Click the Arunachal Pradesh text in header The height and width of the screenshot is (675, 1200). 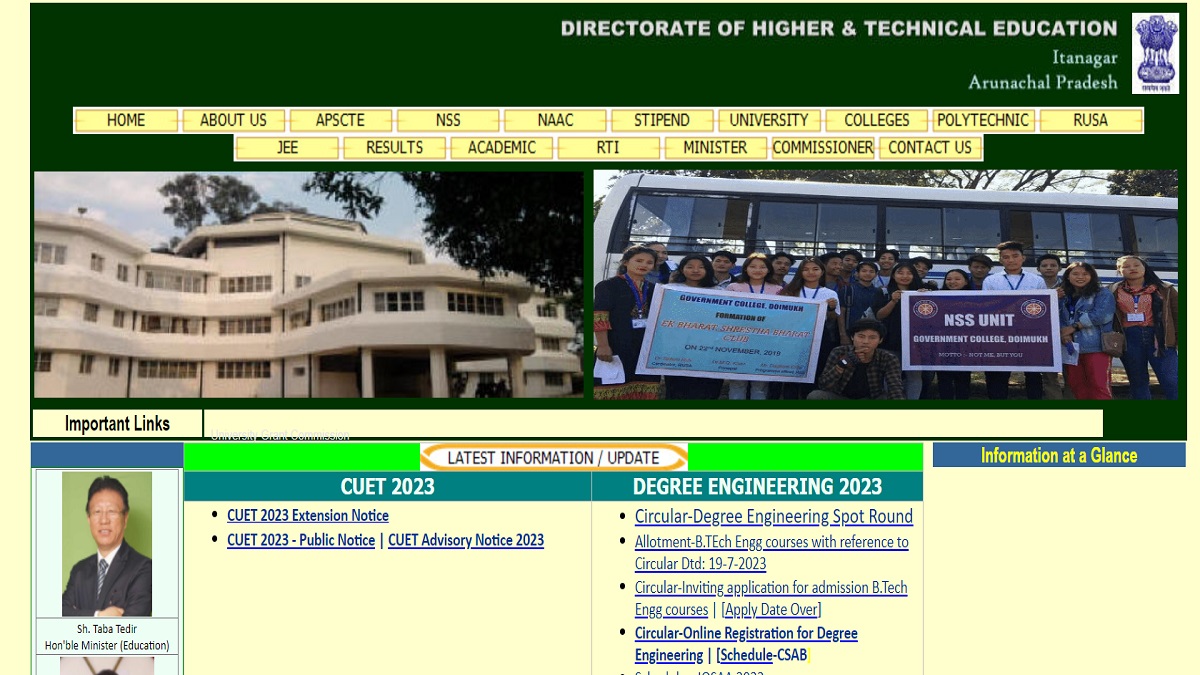coord(1043,82)
